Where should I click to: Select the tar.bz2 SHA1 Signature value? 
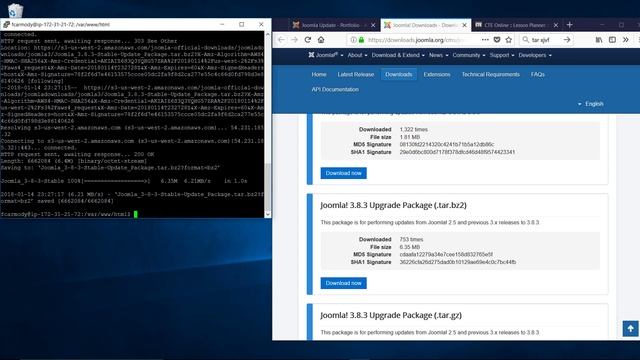458,262
